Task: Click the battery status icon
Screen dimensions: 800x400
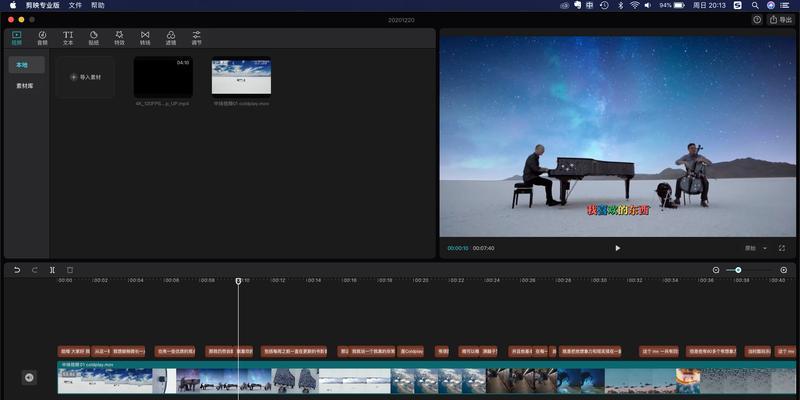Action: point(679,5)
